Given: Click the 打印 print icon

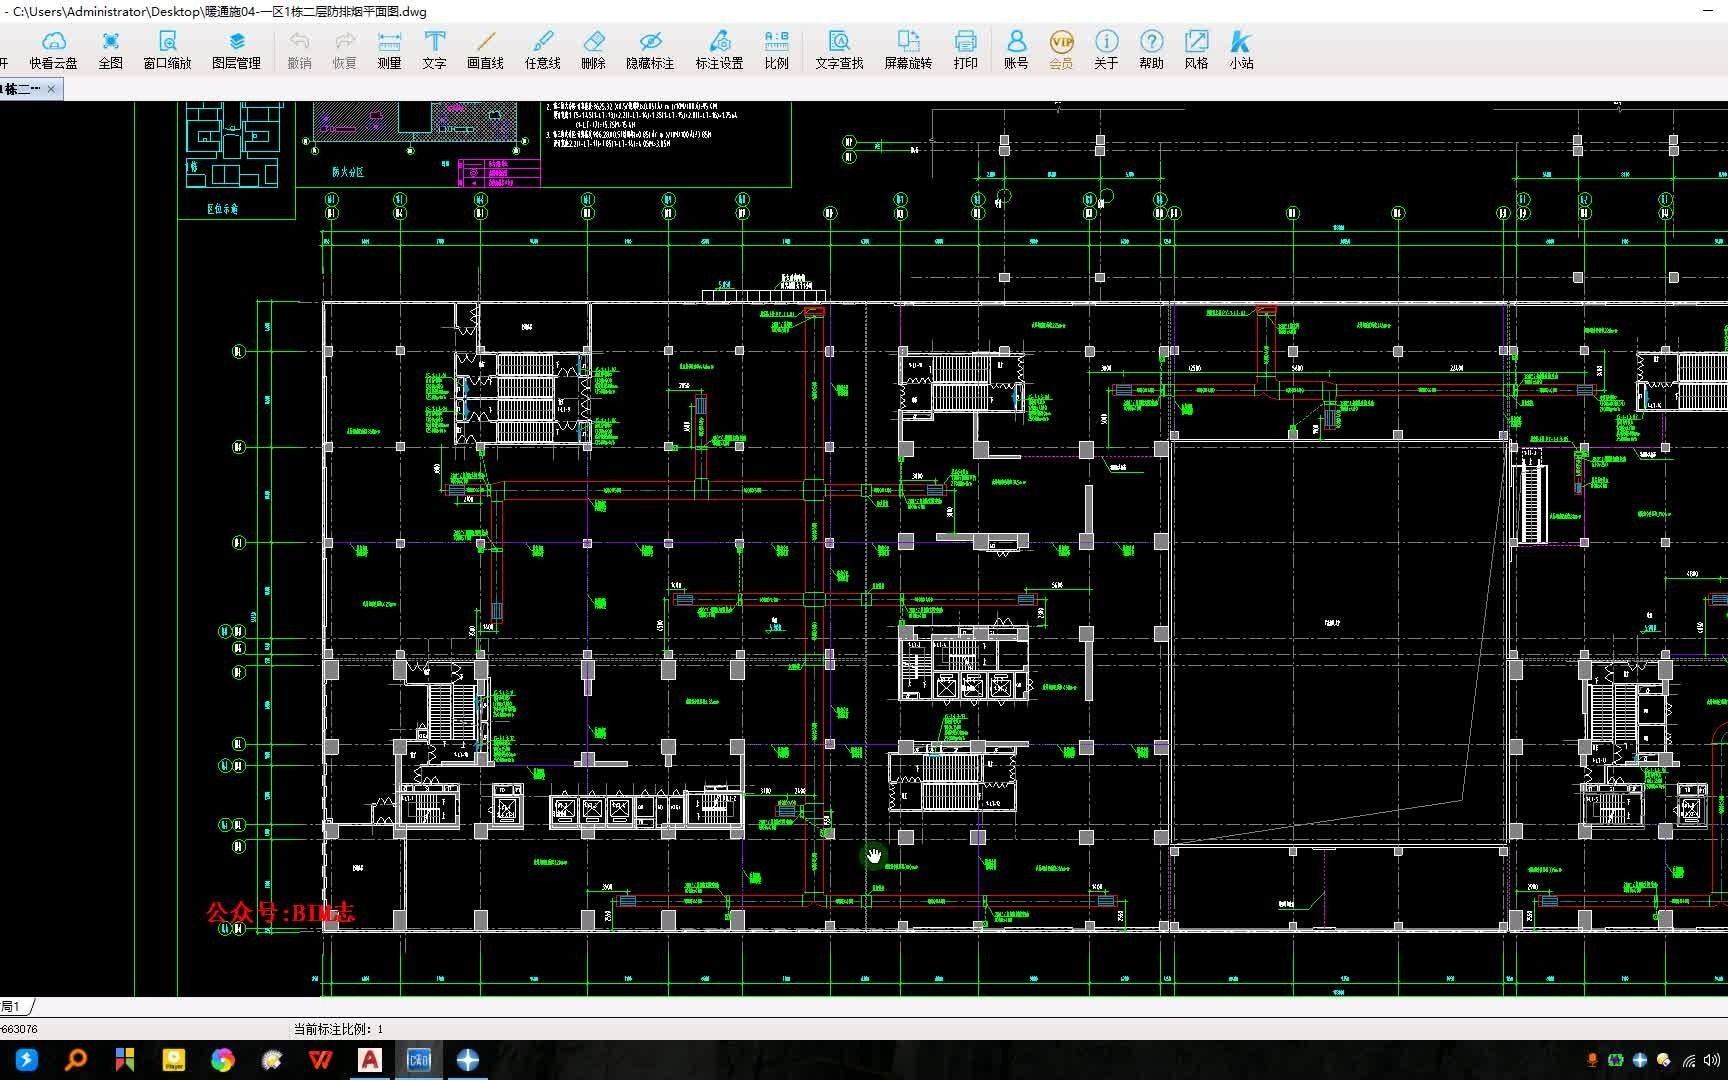Looking at the screenshot, I should (965, 49).
